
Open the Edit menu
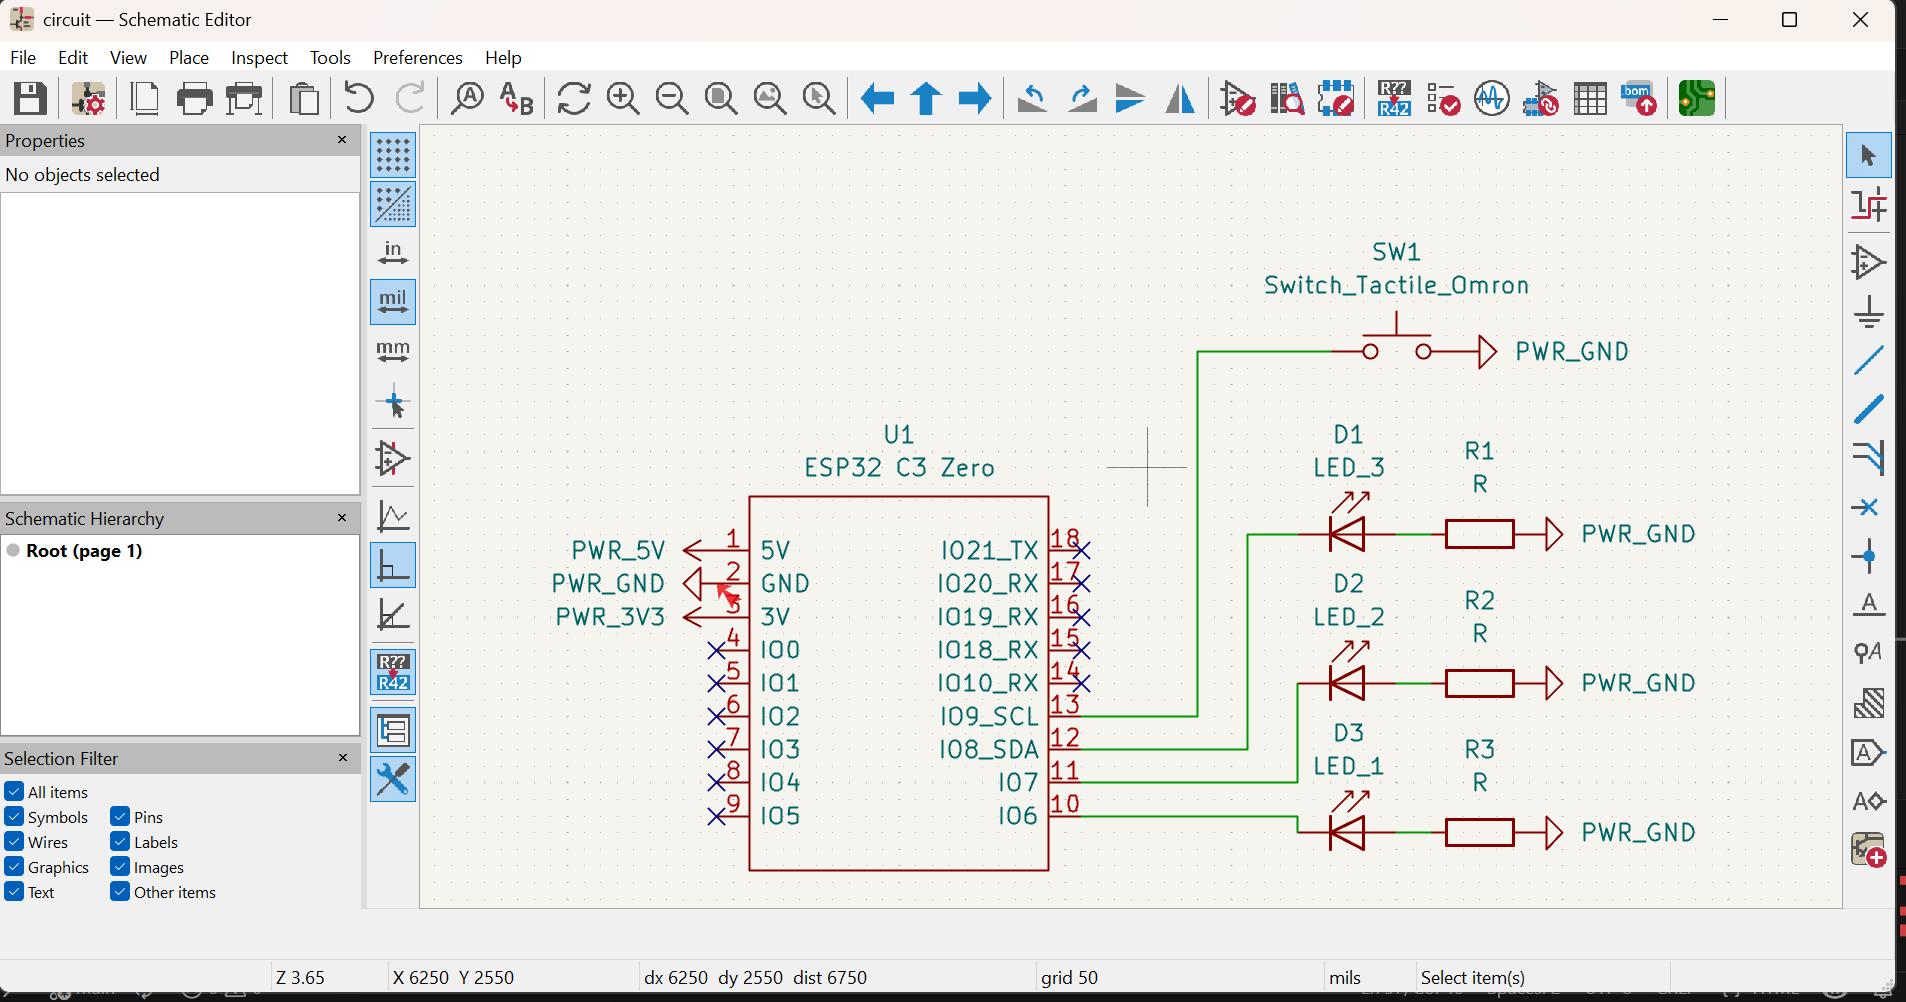pos(73,58)
